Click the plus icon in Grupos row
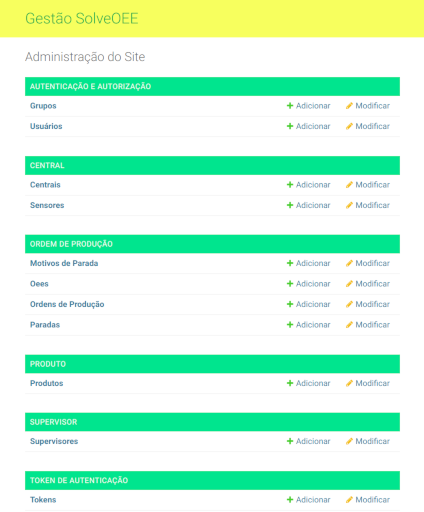Screen dimensions: 424x512 [x=290, y=106]
